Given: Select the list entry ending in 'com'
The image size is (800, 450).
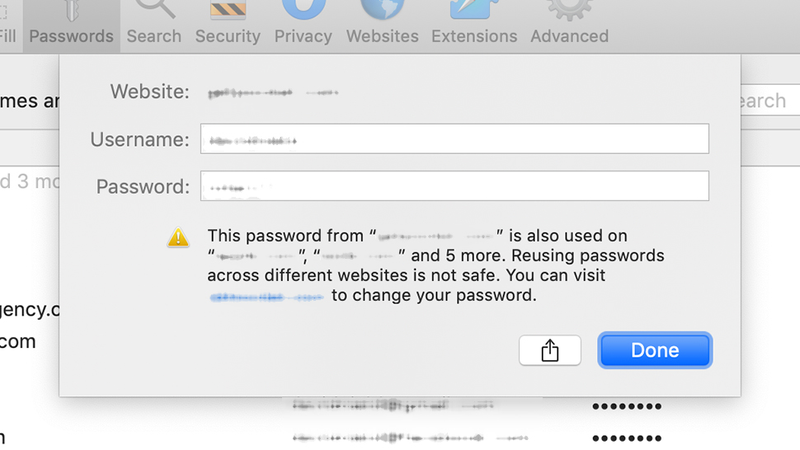Looking at the screenshot, I should pos(18,341).
